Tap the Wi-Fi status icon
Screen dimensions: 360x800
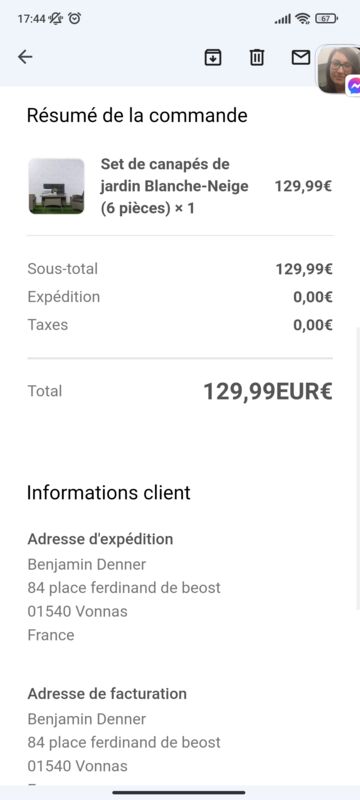point(303,19)
